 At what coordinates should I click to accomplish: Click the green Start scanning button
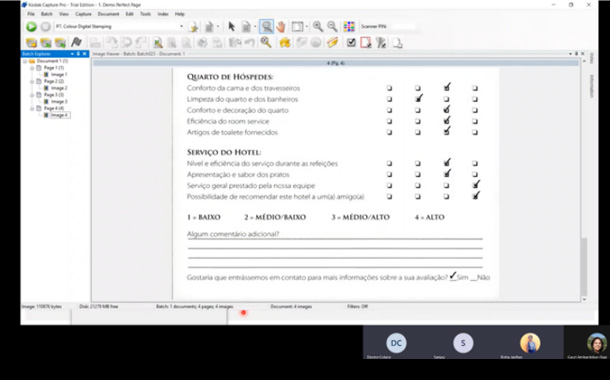coord(31,26)
